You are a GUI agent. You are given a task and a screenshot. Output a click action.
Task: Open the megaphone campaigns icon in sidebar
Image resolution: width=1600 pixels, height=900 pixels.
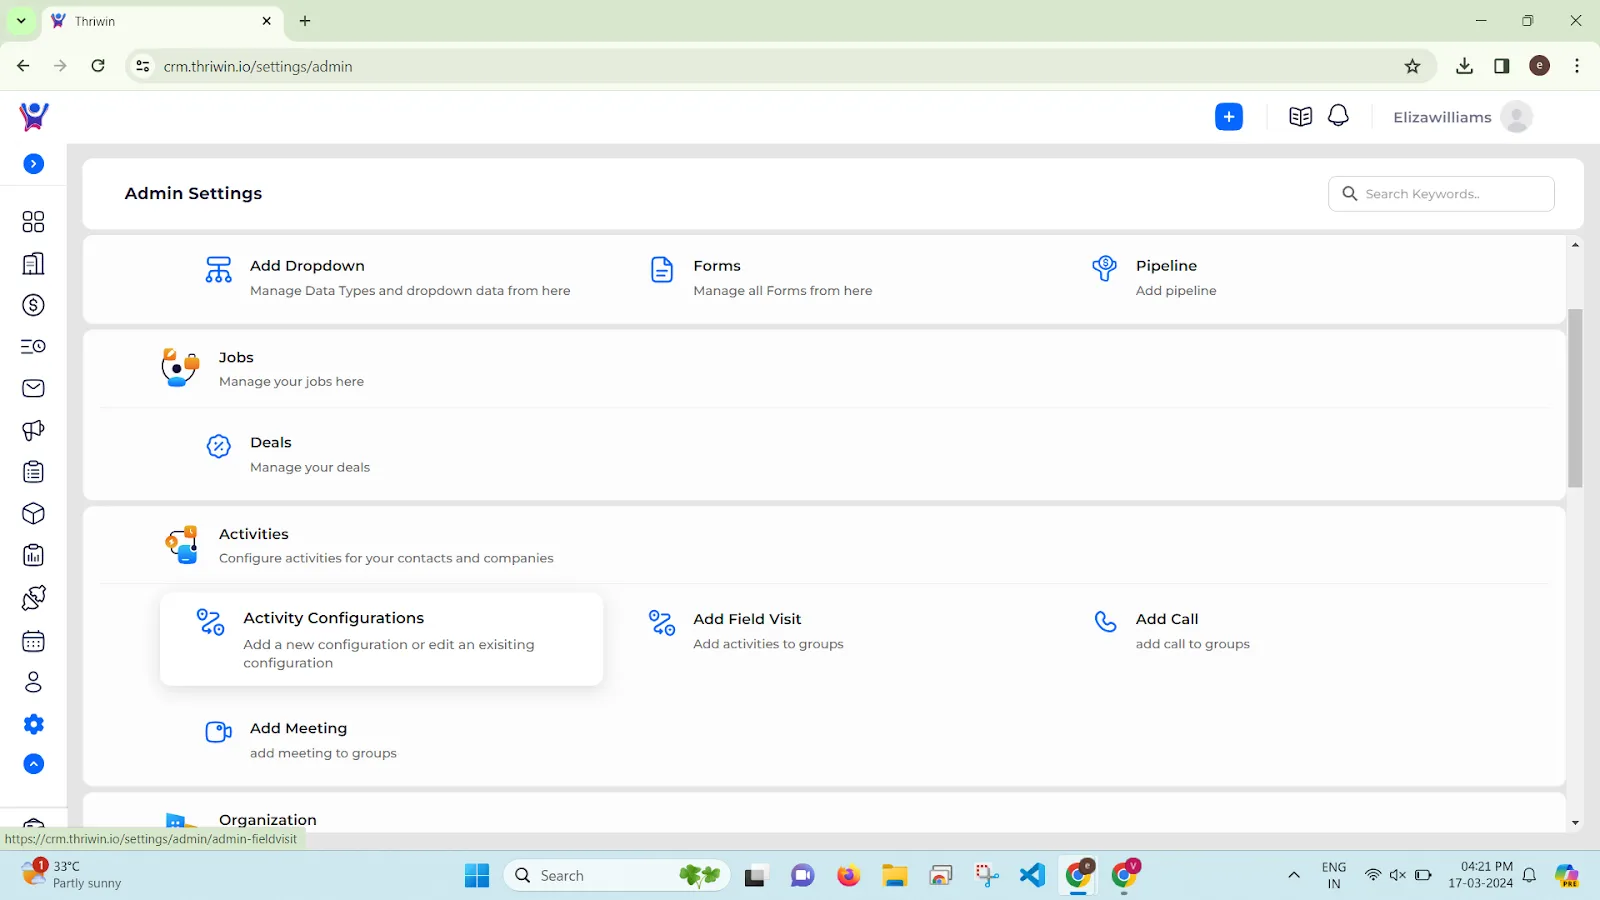(33, 430)
